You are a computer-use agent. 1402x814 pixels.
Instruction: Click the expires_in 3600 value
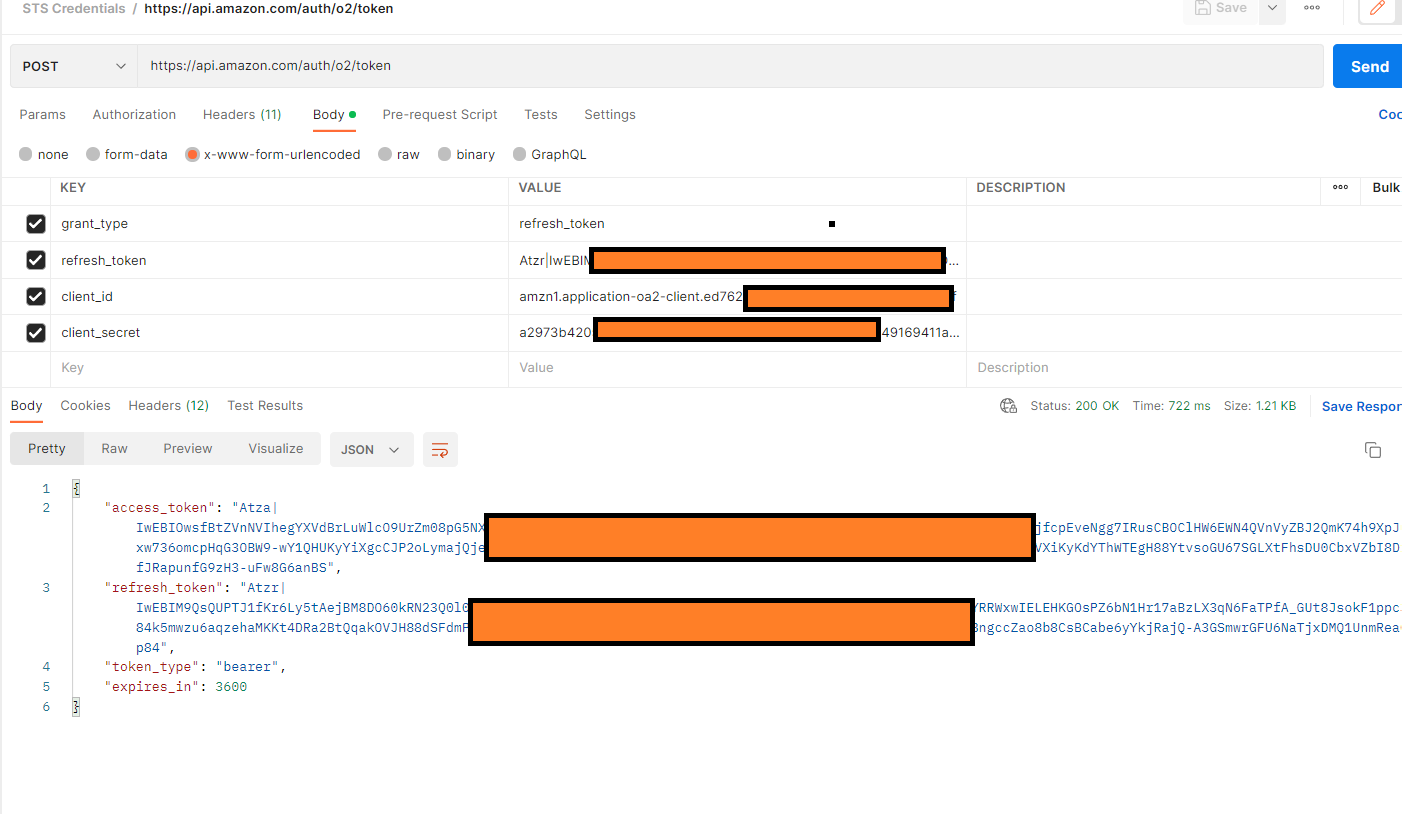point(231,687)
